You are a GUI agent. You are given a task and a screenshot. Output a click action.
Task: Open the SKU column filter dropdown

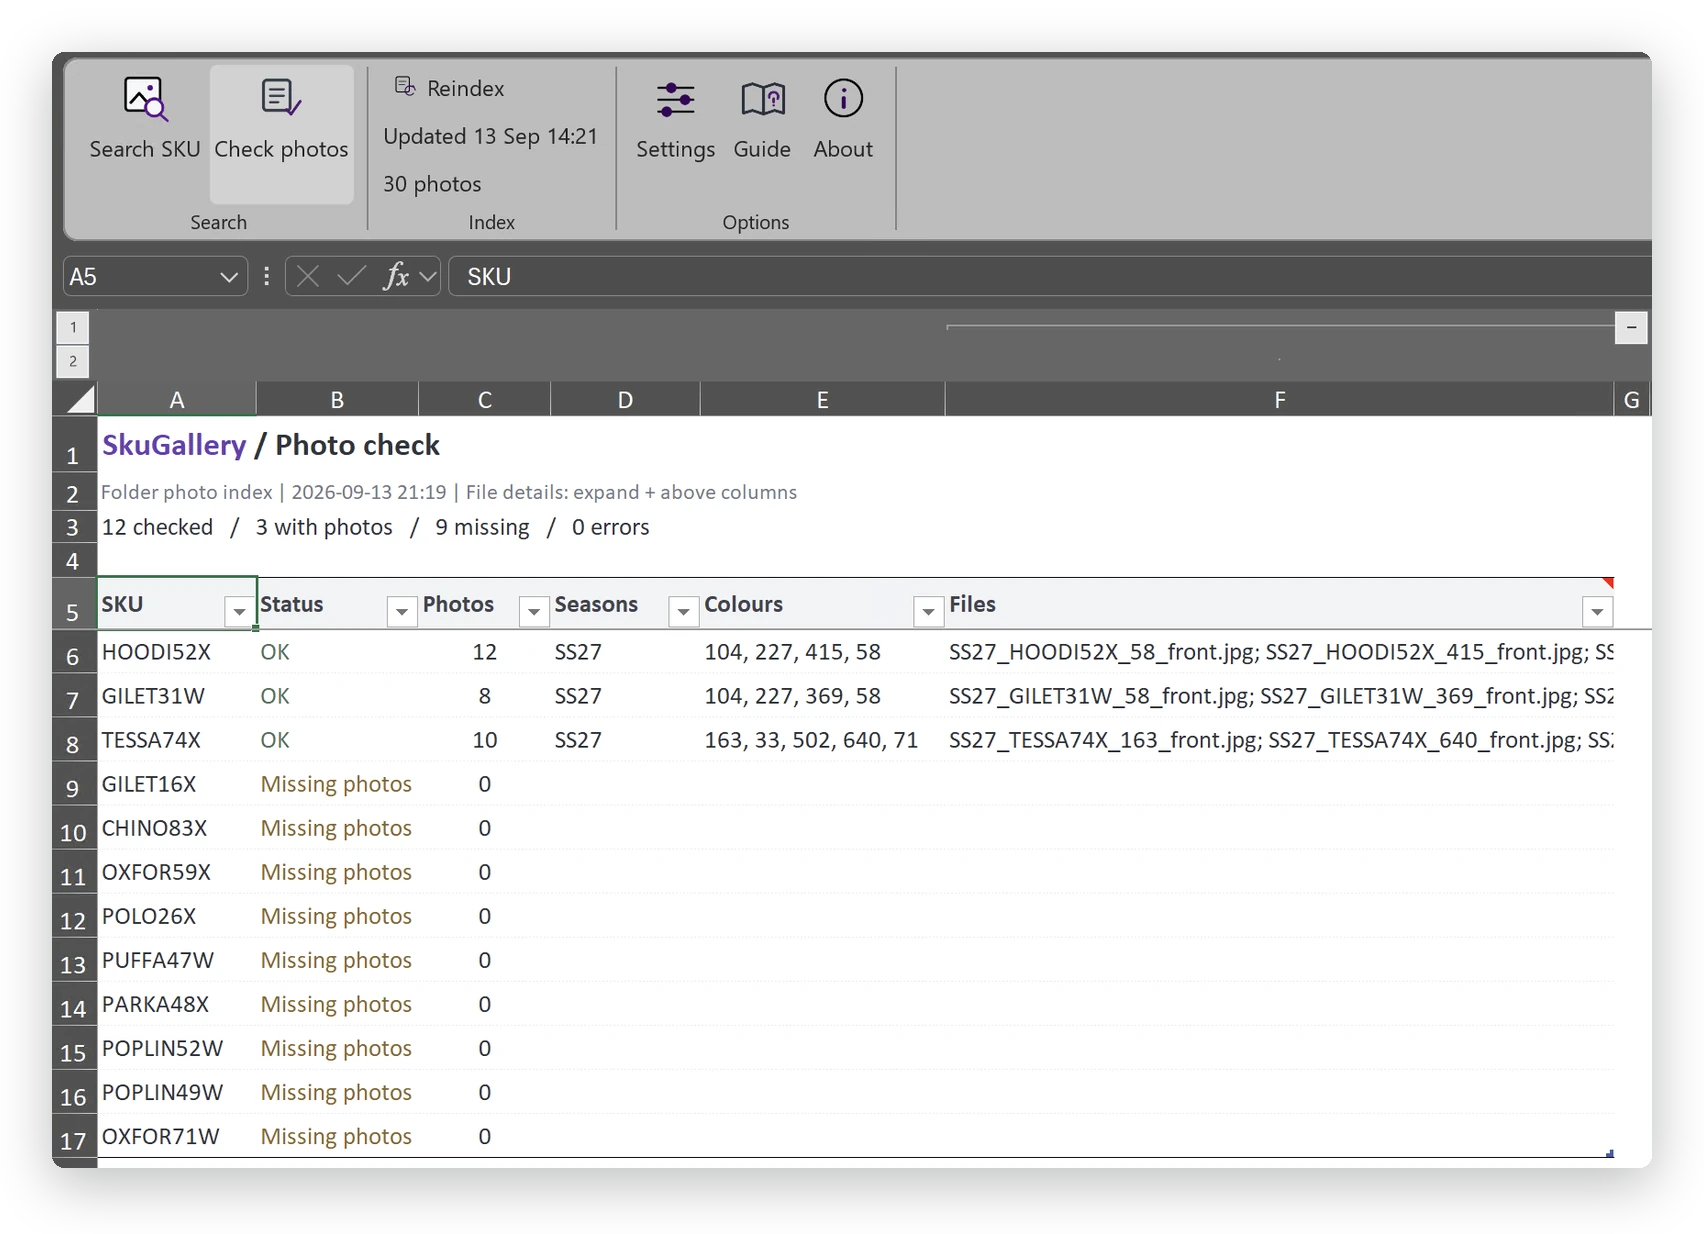[239, 611]
